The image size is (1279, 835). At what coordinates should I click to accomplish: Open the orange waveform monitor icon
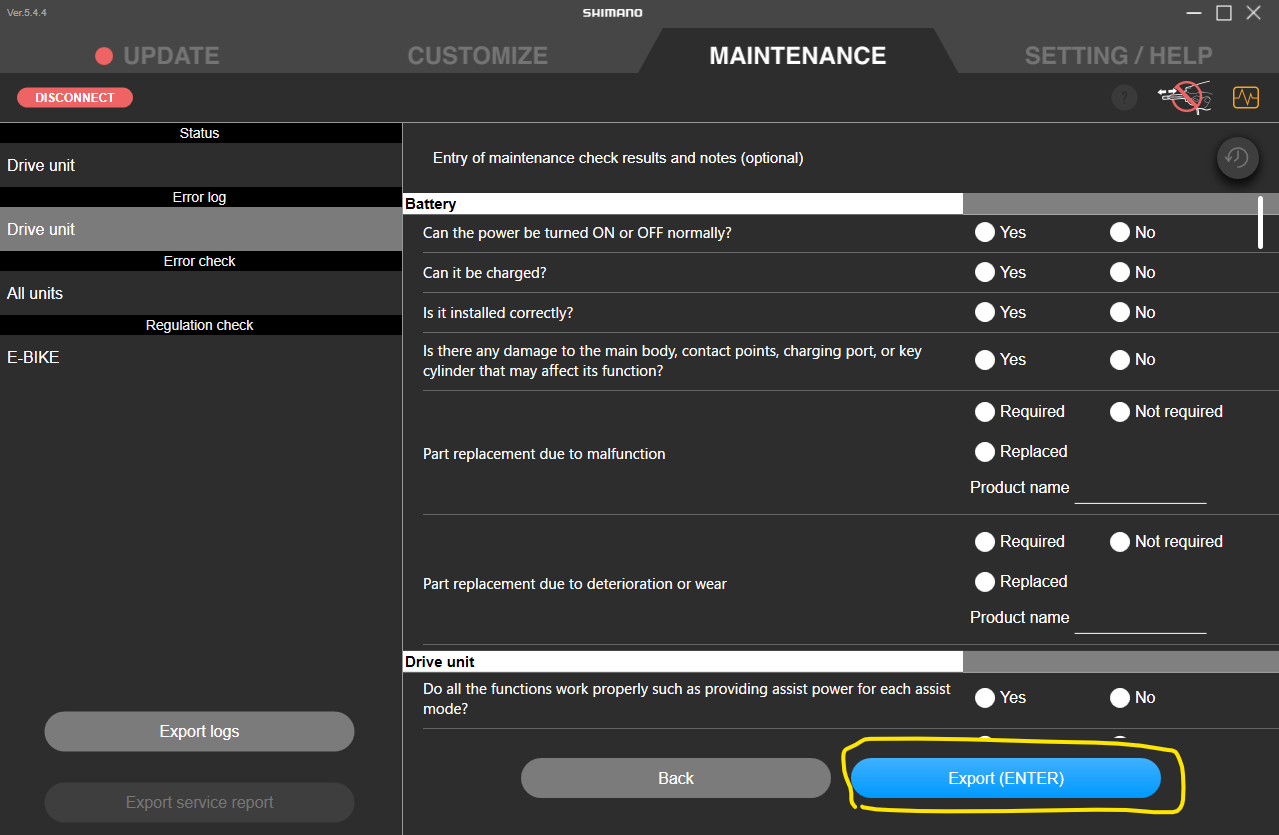[1245, 97]
